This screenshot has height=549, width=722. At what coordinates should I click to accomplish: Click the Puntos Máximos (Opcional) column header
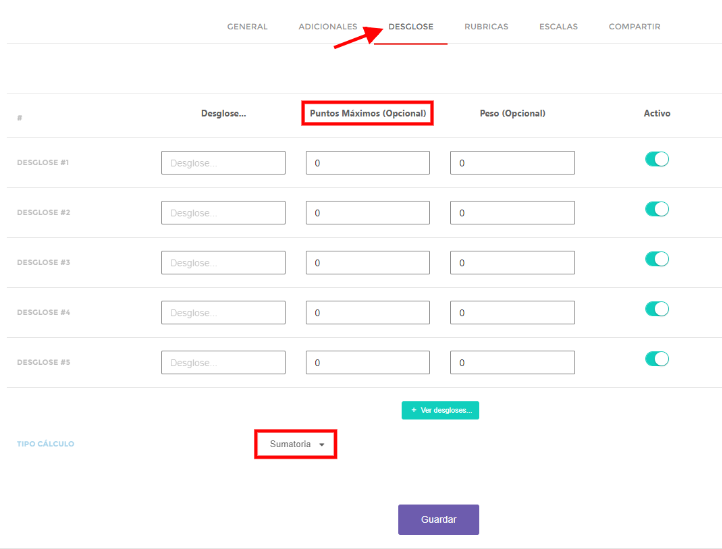[x=368, y=113]
